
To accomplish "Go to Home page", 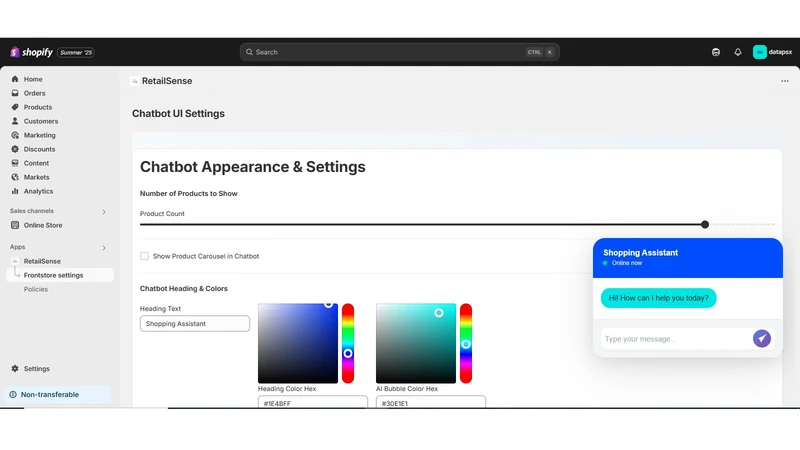I will 33,79.
